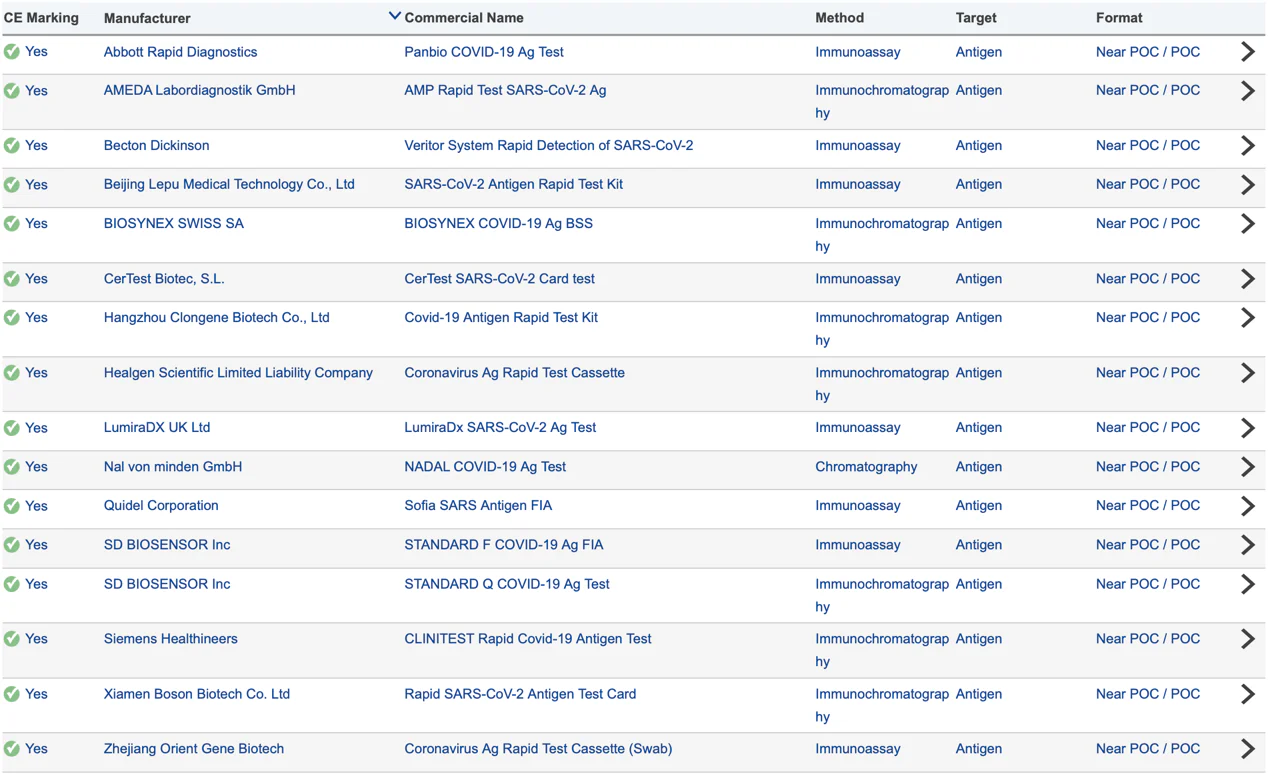Click Near POC / POC in LumiraDX row

(1148, 427)
